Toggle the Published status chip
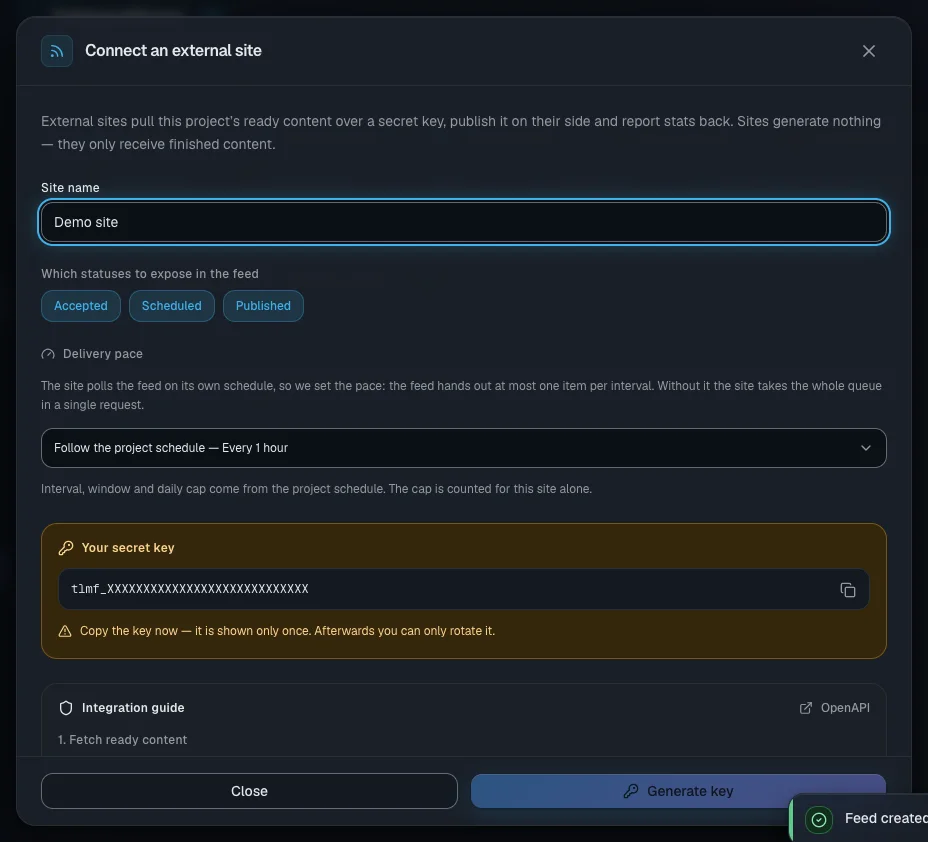 click(263, 306)
